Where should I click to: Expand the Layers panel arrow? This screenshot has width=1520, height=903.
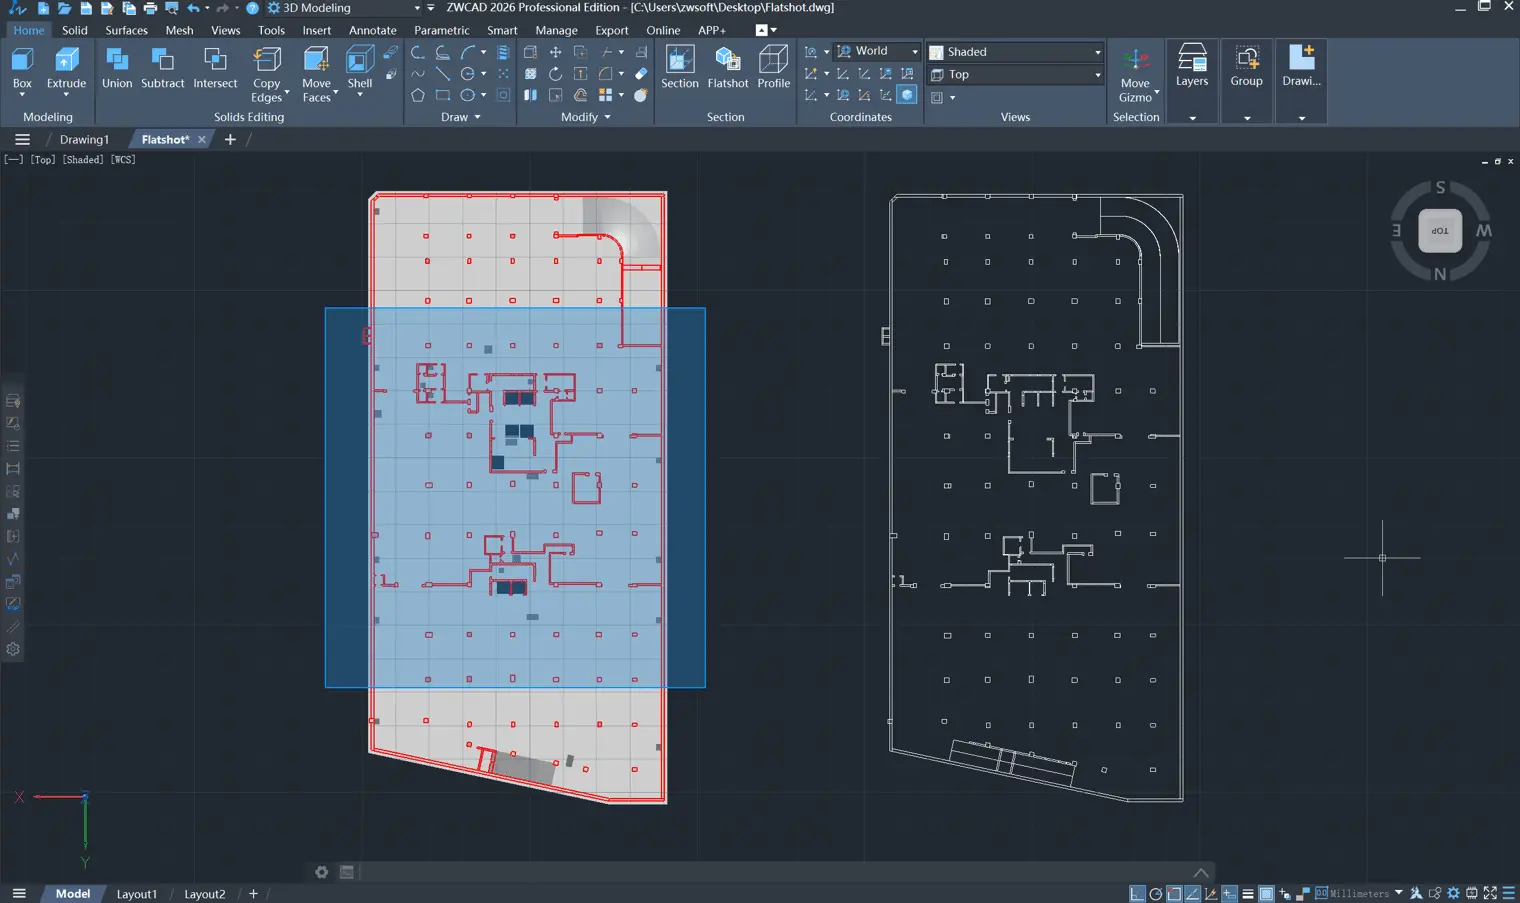pyautogui.click(x=1192, y=118)
